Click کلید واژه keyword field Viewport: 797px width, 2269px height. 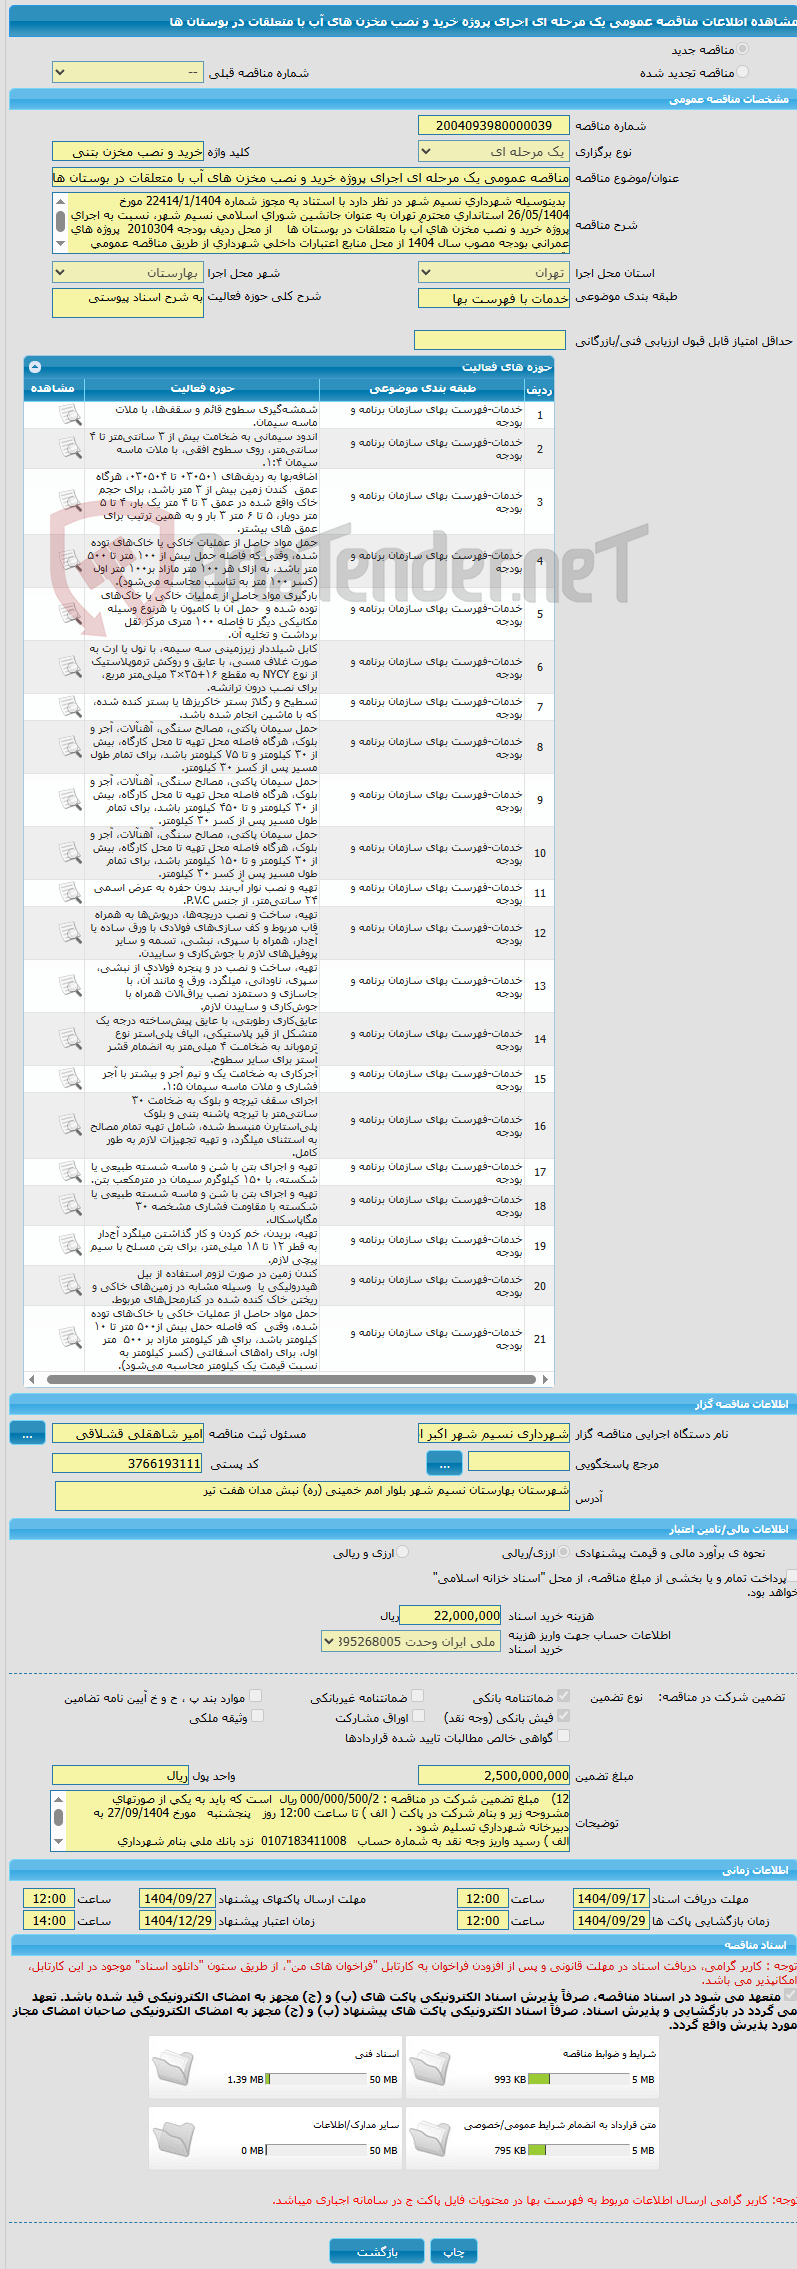point(128,152)
